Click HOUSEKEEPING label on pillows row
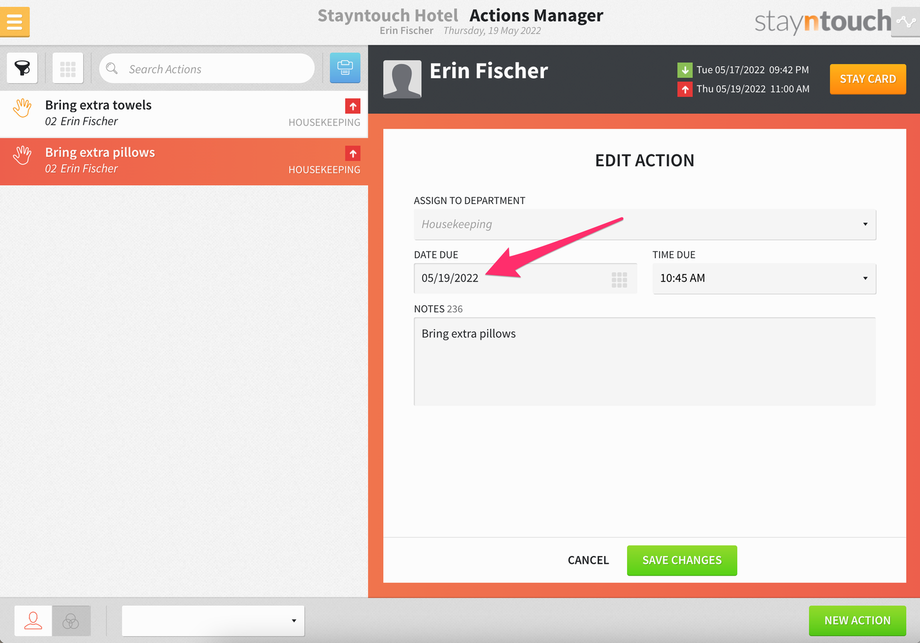920x643 pixels. 324,170
